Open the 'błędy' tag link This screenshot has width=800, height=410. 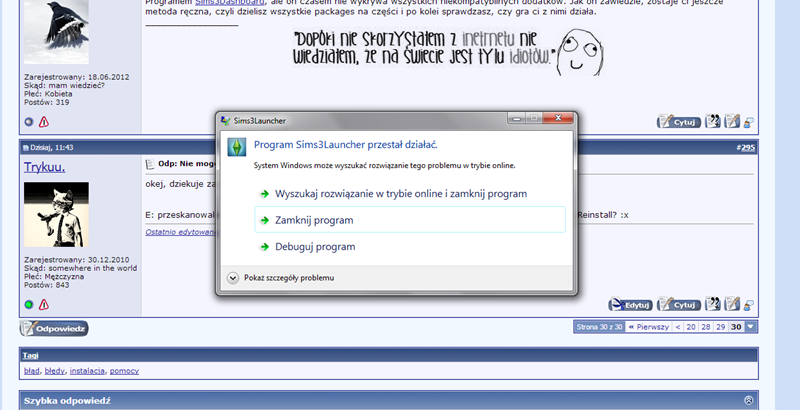tap(55, 371)
